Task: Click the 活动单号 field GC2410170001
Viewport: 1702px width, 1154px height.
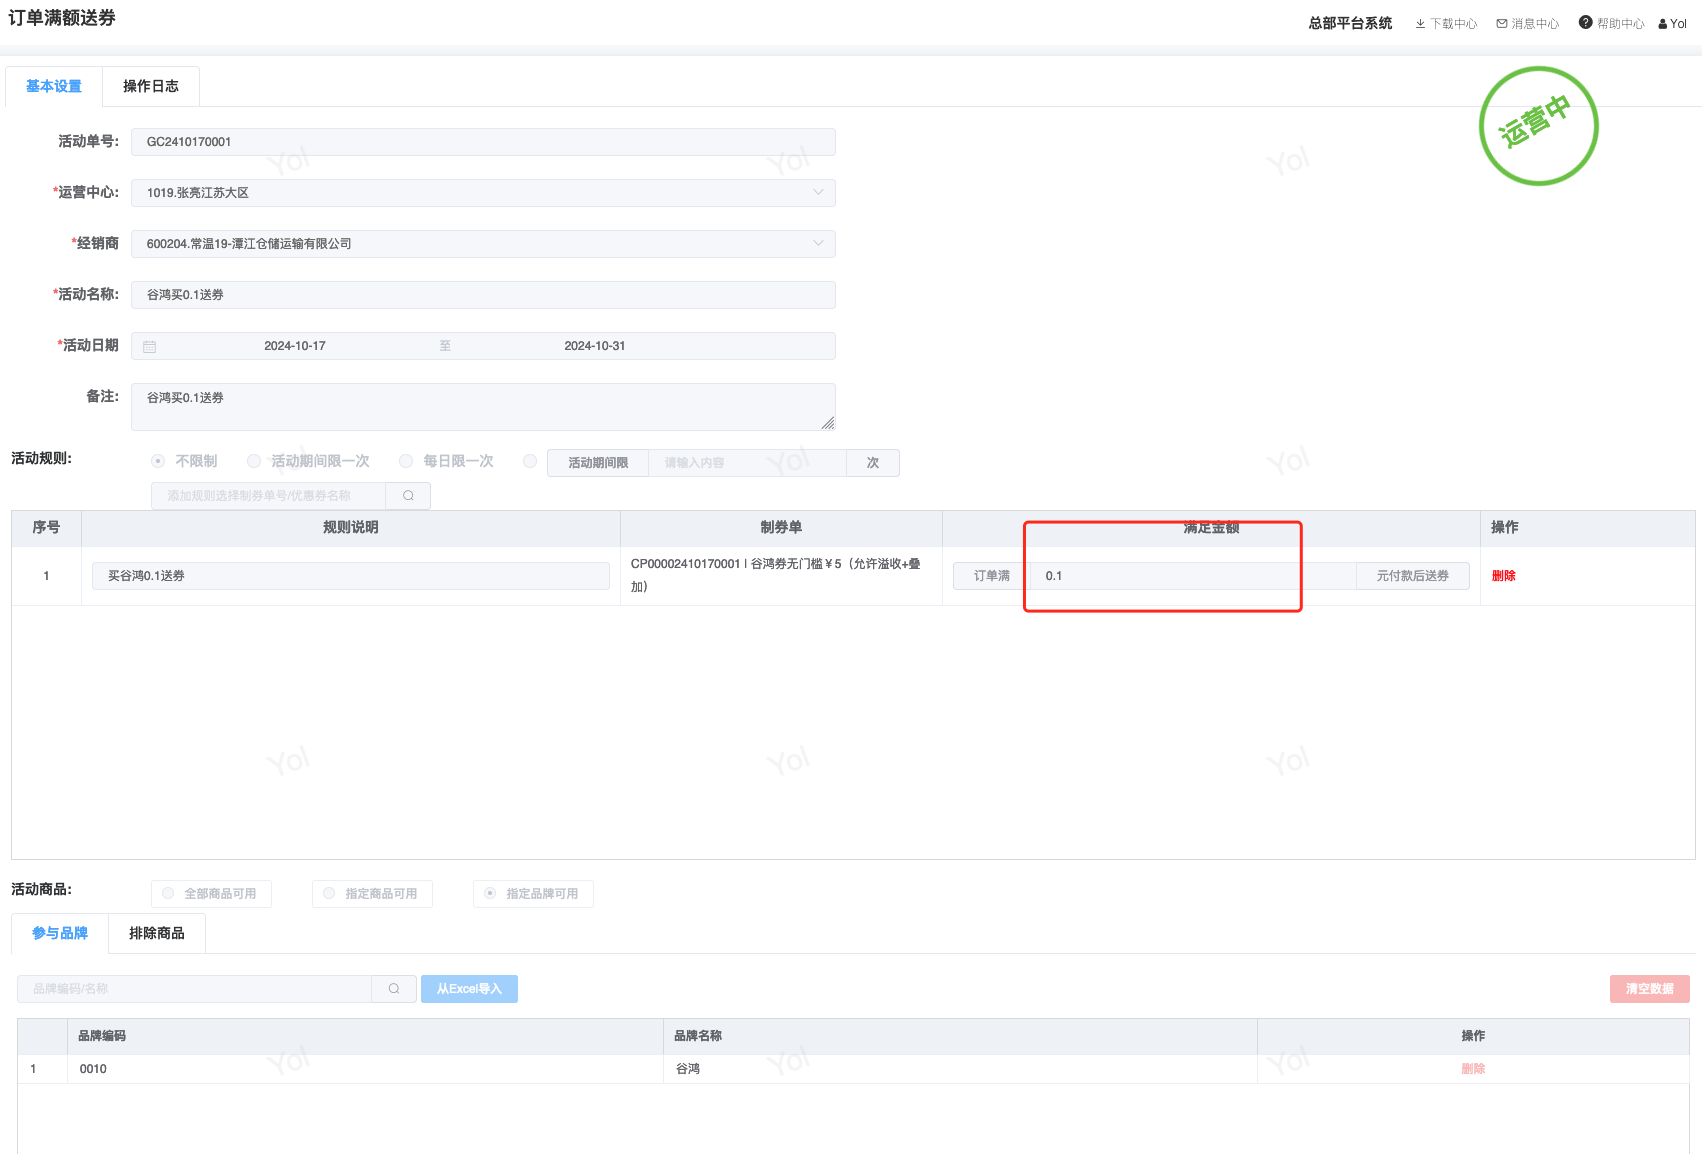Action: point(483,142)
